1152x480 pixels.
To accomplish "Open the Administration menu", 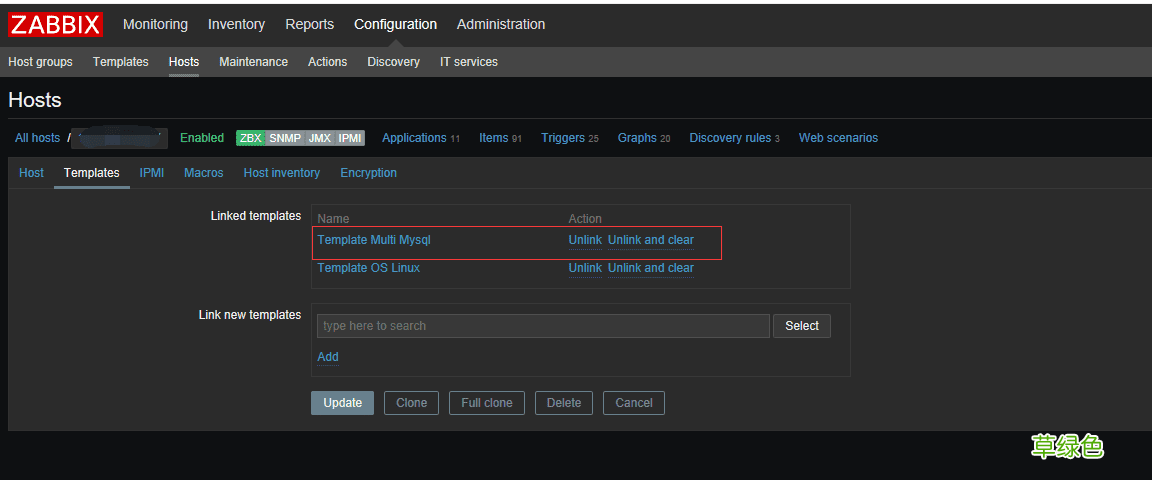I will [501, 24].
